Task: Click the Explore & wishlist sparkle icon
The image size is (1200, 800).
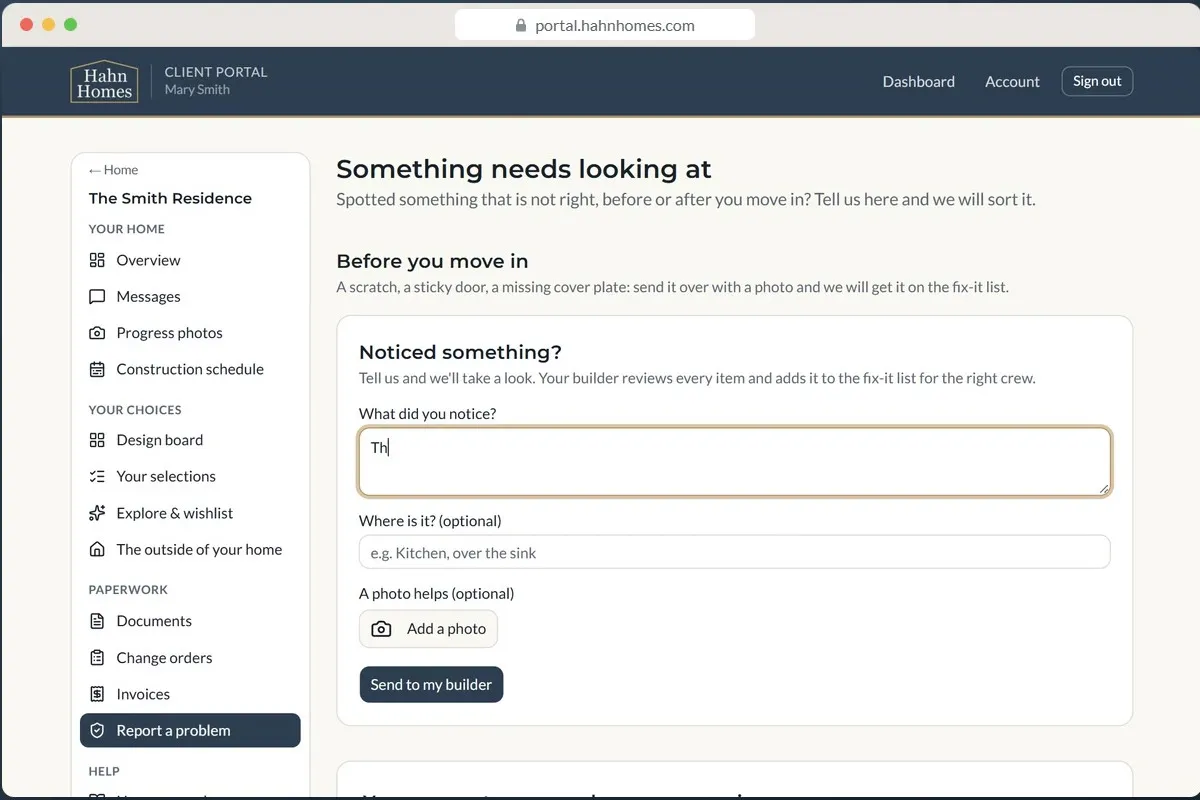Action: (97, 513)
